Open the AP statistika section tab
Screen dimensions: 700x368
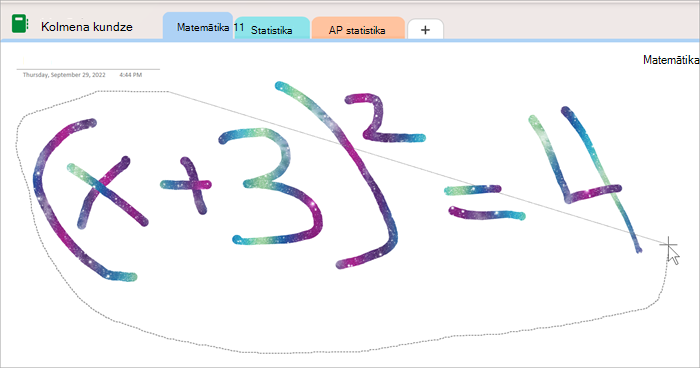(x=358, y=29)
